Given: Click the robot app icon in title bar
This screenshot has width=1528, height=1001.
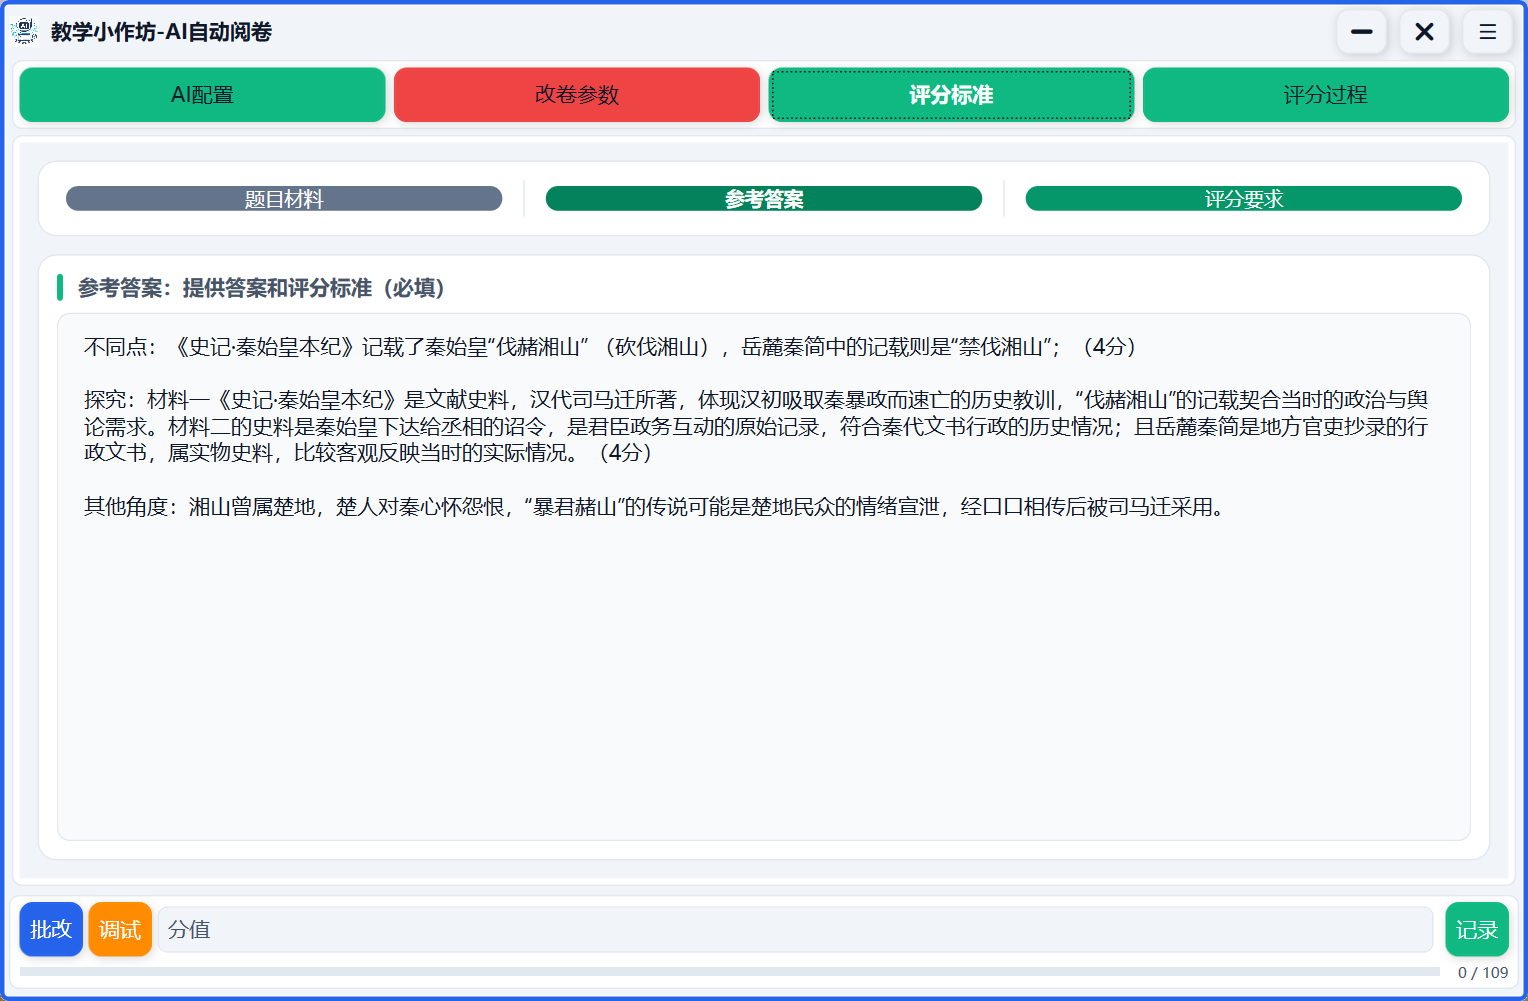Looking at the screenshot, I should click(24, 32).
